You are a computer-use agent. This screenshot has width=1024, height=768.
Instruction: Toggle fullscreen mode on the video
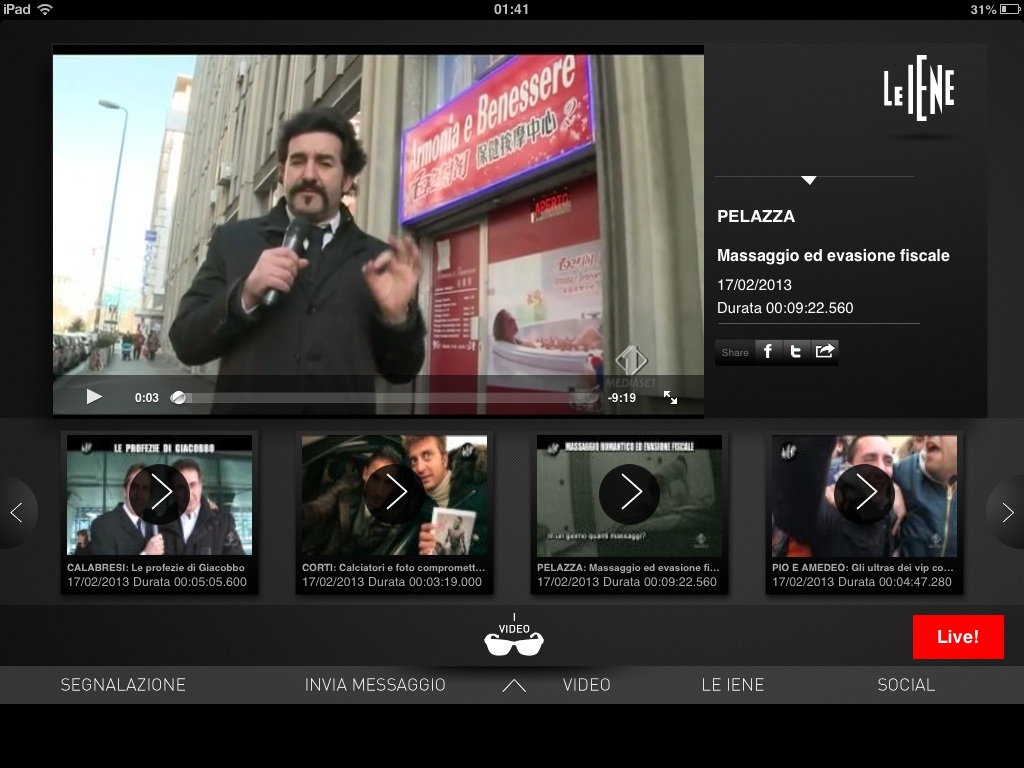pos(670,397)
